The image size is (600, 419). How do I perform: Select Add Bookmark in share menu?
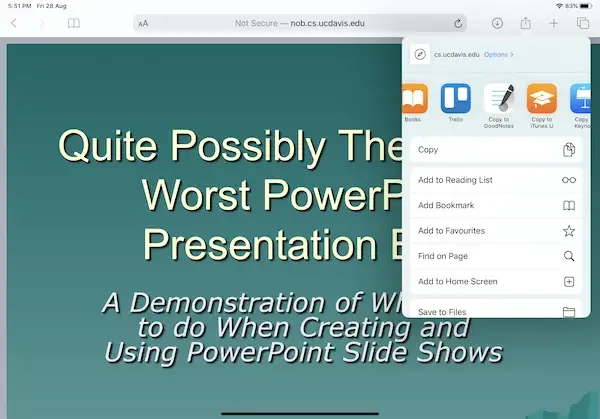click(x=496, y=205)
